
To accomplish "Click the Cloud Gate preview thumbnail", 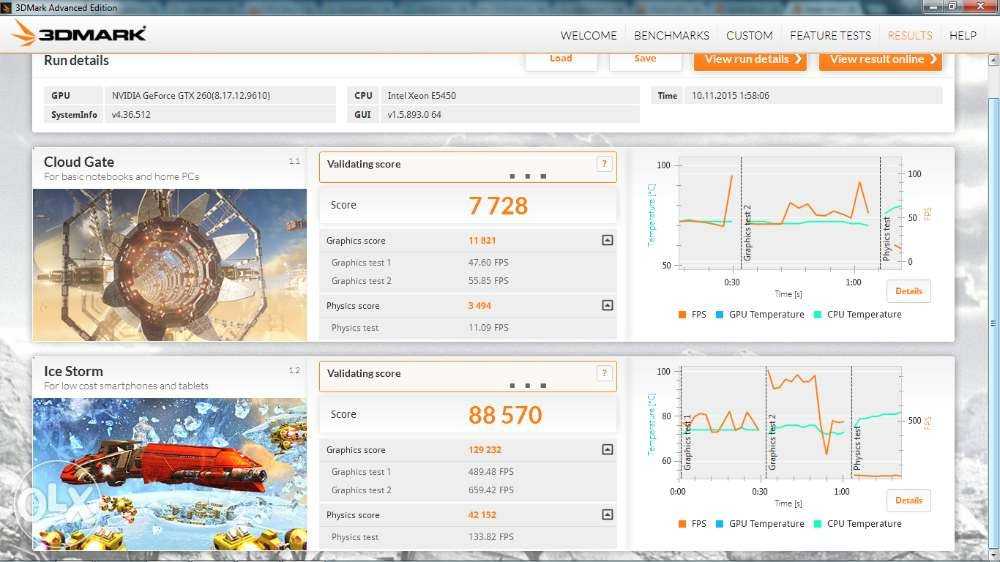I will (x=170, y=265).
